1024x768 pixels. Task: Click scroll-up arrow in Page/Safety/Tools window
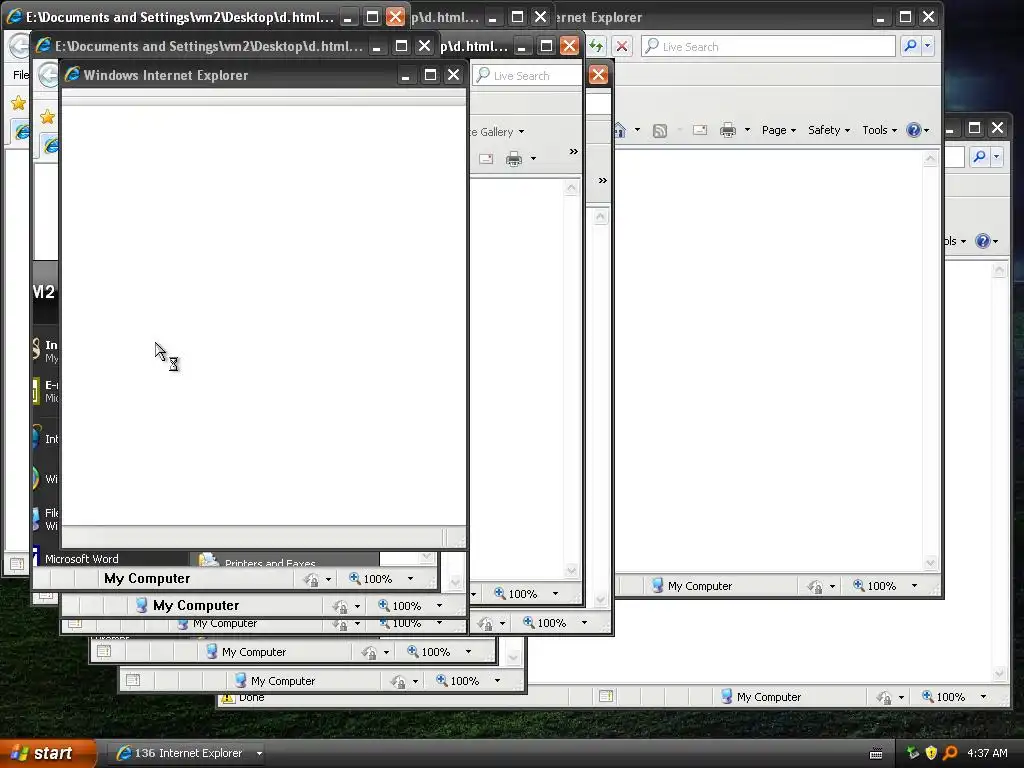click(931, 159)
